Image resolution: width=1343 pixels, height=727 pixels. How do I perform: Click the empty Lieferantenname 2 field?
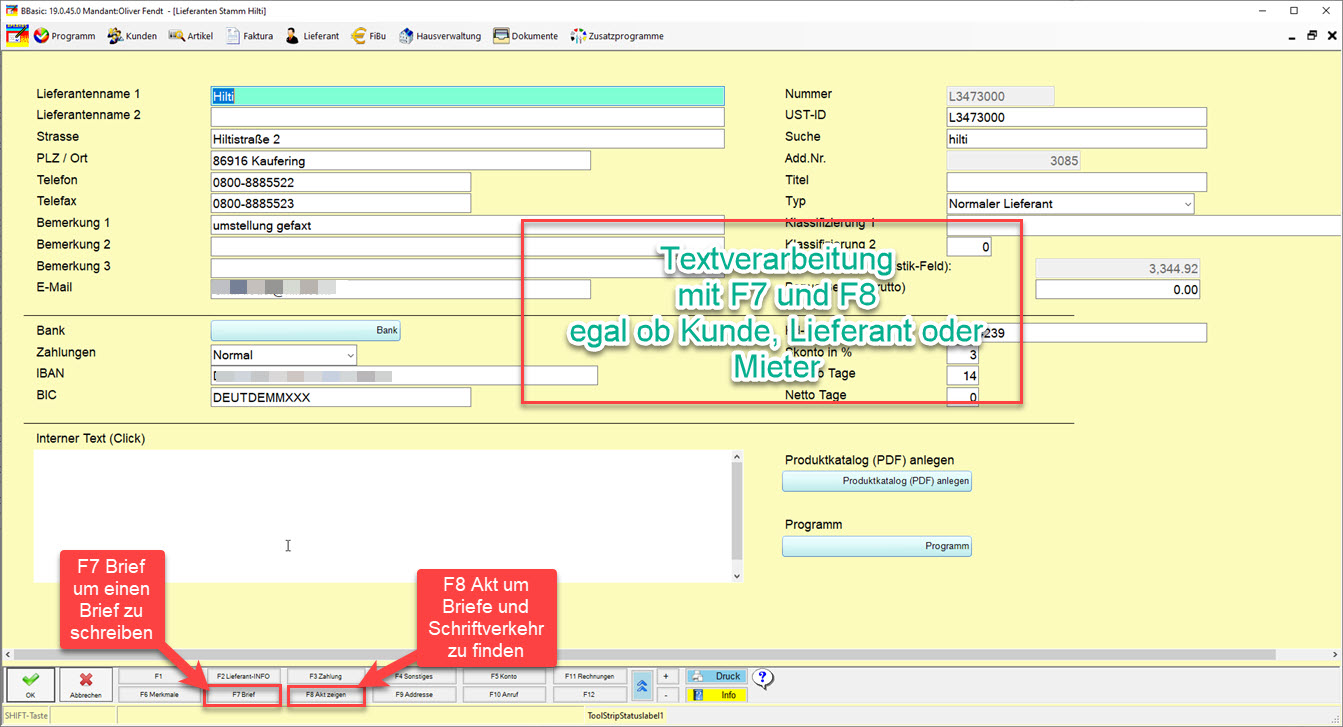467,117
